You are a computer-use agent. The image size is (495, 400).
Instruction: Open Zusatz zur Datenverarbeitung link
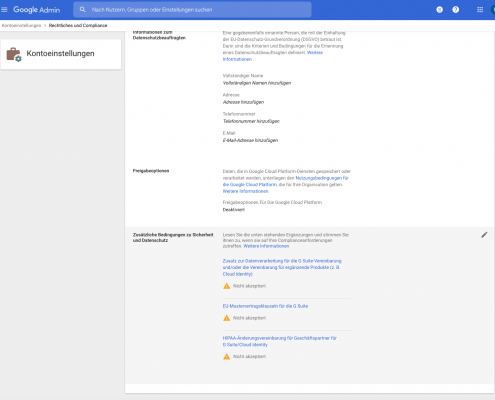coord(282,267)
